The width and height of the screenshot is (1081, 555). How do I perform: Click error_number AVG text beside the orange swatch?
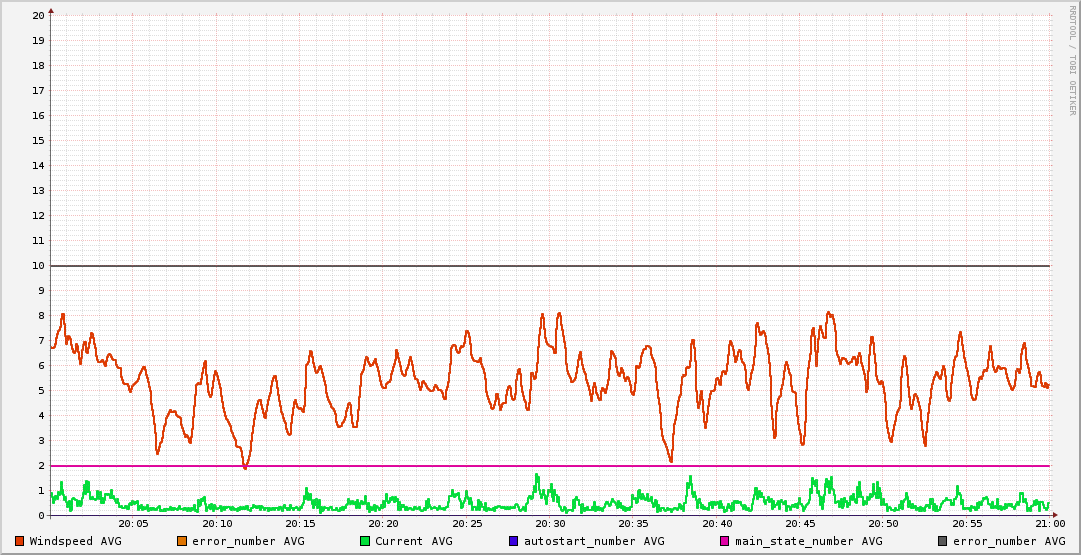(x=248, y=541)
